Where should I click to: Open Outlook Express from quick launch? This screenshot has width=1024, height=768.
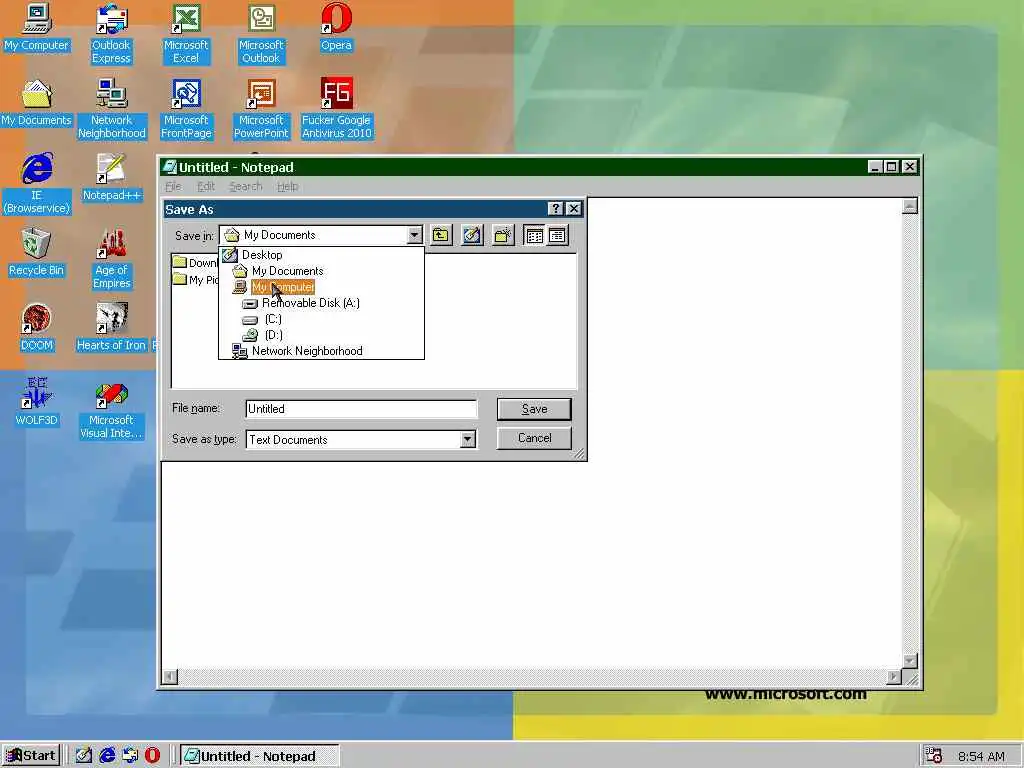pyautogui.click(x=130, y=756)
